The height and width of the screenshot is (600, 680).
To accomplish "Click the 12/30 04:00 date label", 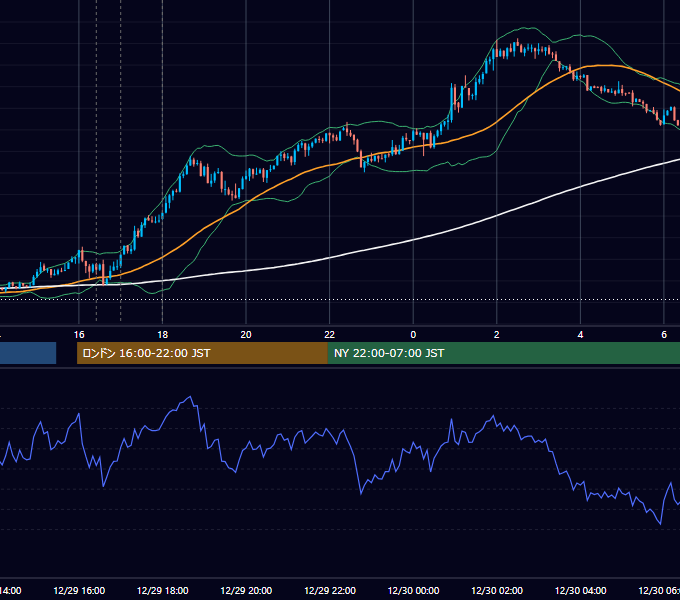I will (x=581, y=590).
